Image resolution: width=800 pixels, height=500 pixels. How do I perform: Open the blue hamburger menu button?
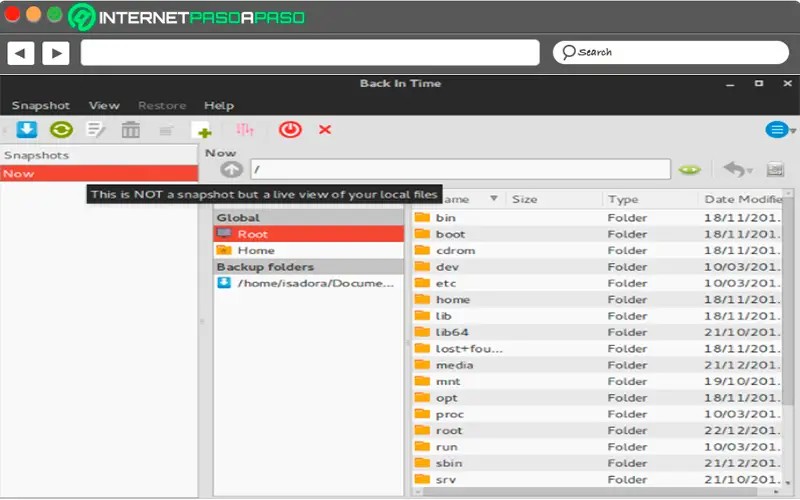[777, 130]
